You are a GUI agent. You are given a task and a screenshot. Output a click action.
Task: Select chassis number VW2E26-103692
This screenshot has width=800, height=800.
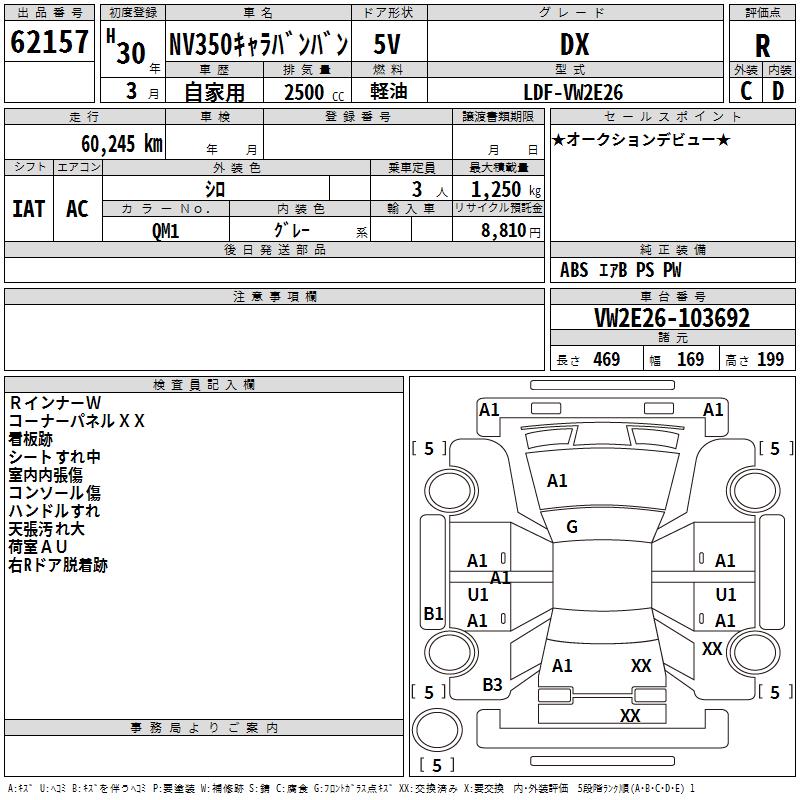(x=671, y=318)
